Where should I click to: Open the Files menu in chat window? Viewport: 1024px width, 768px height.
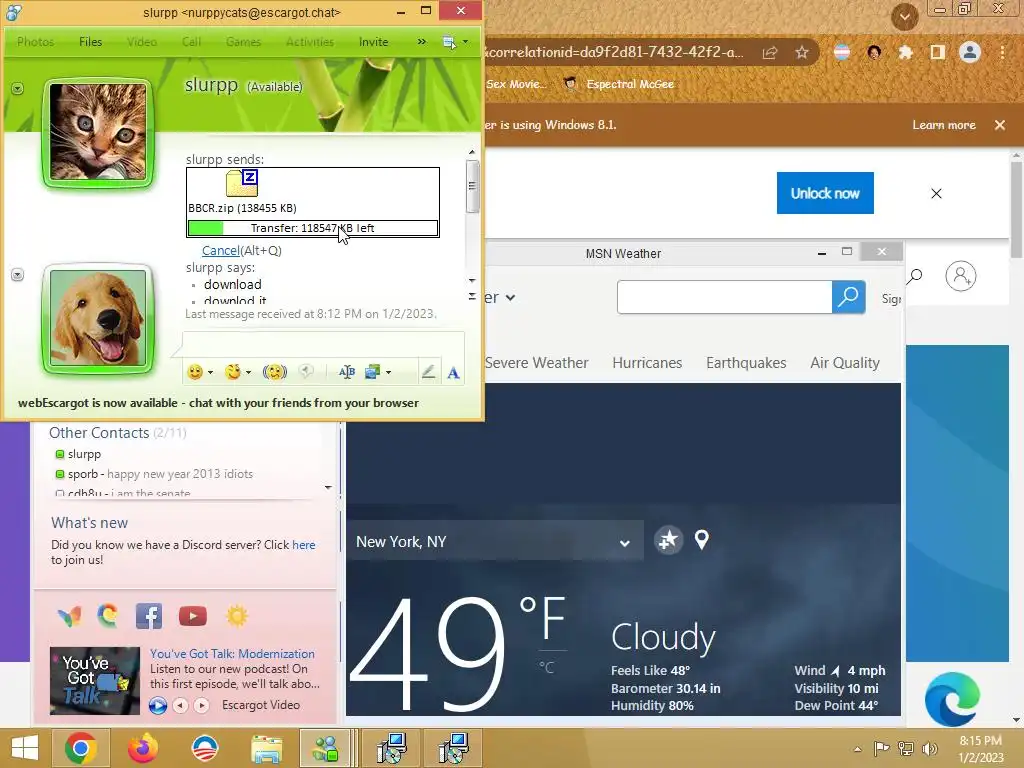pos(90,42)
